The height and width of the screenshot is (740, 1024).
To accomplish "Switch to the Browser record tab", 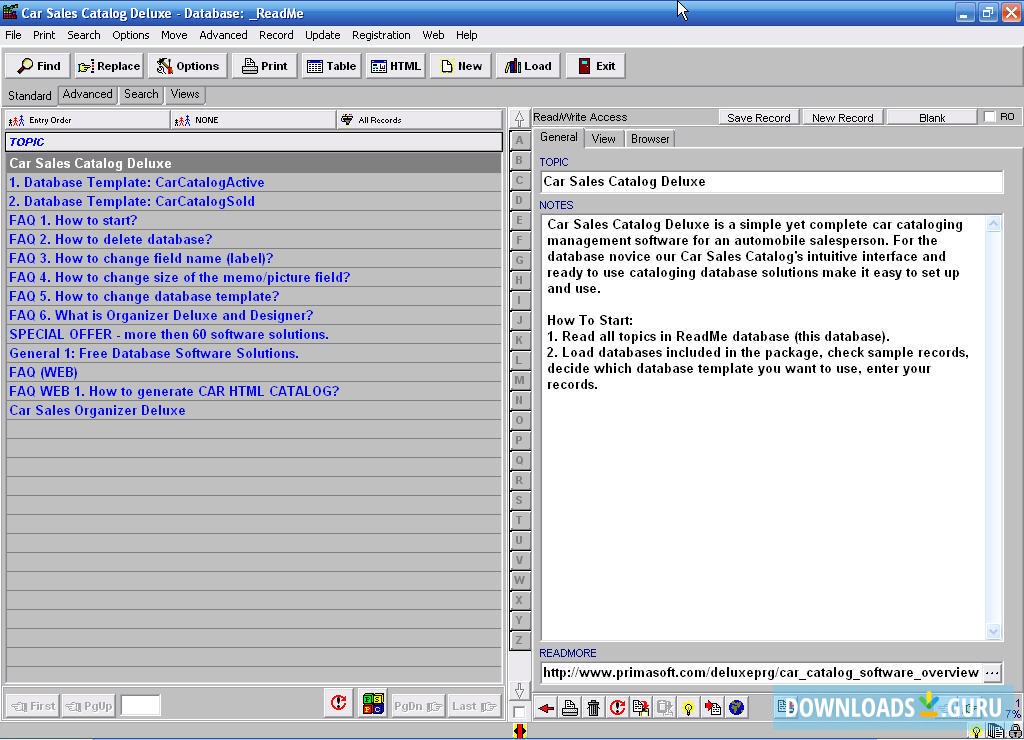I will [650, 138].
